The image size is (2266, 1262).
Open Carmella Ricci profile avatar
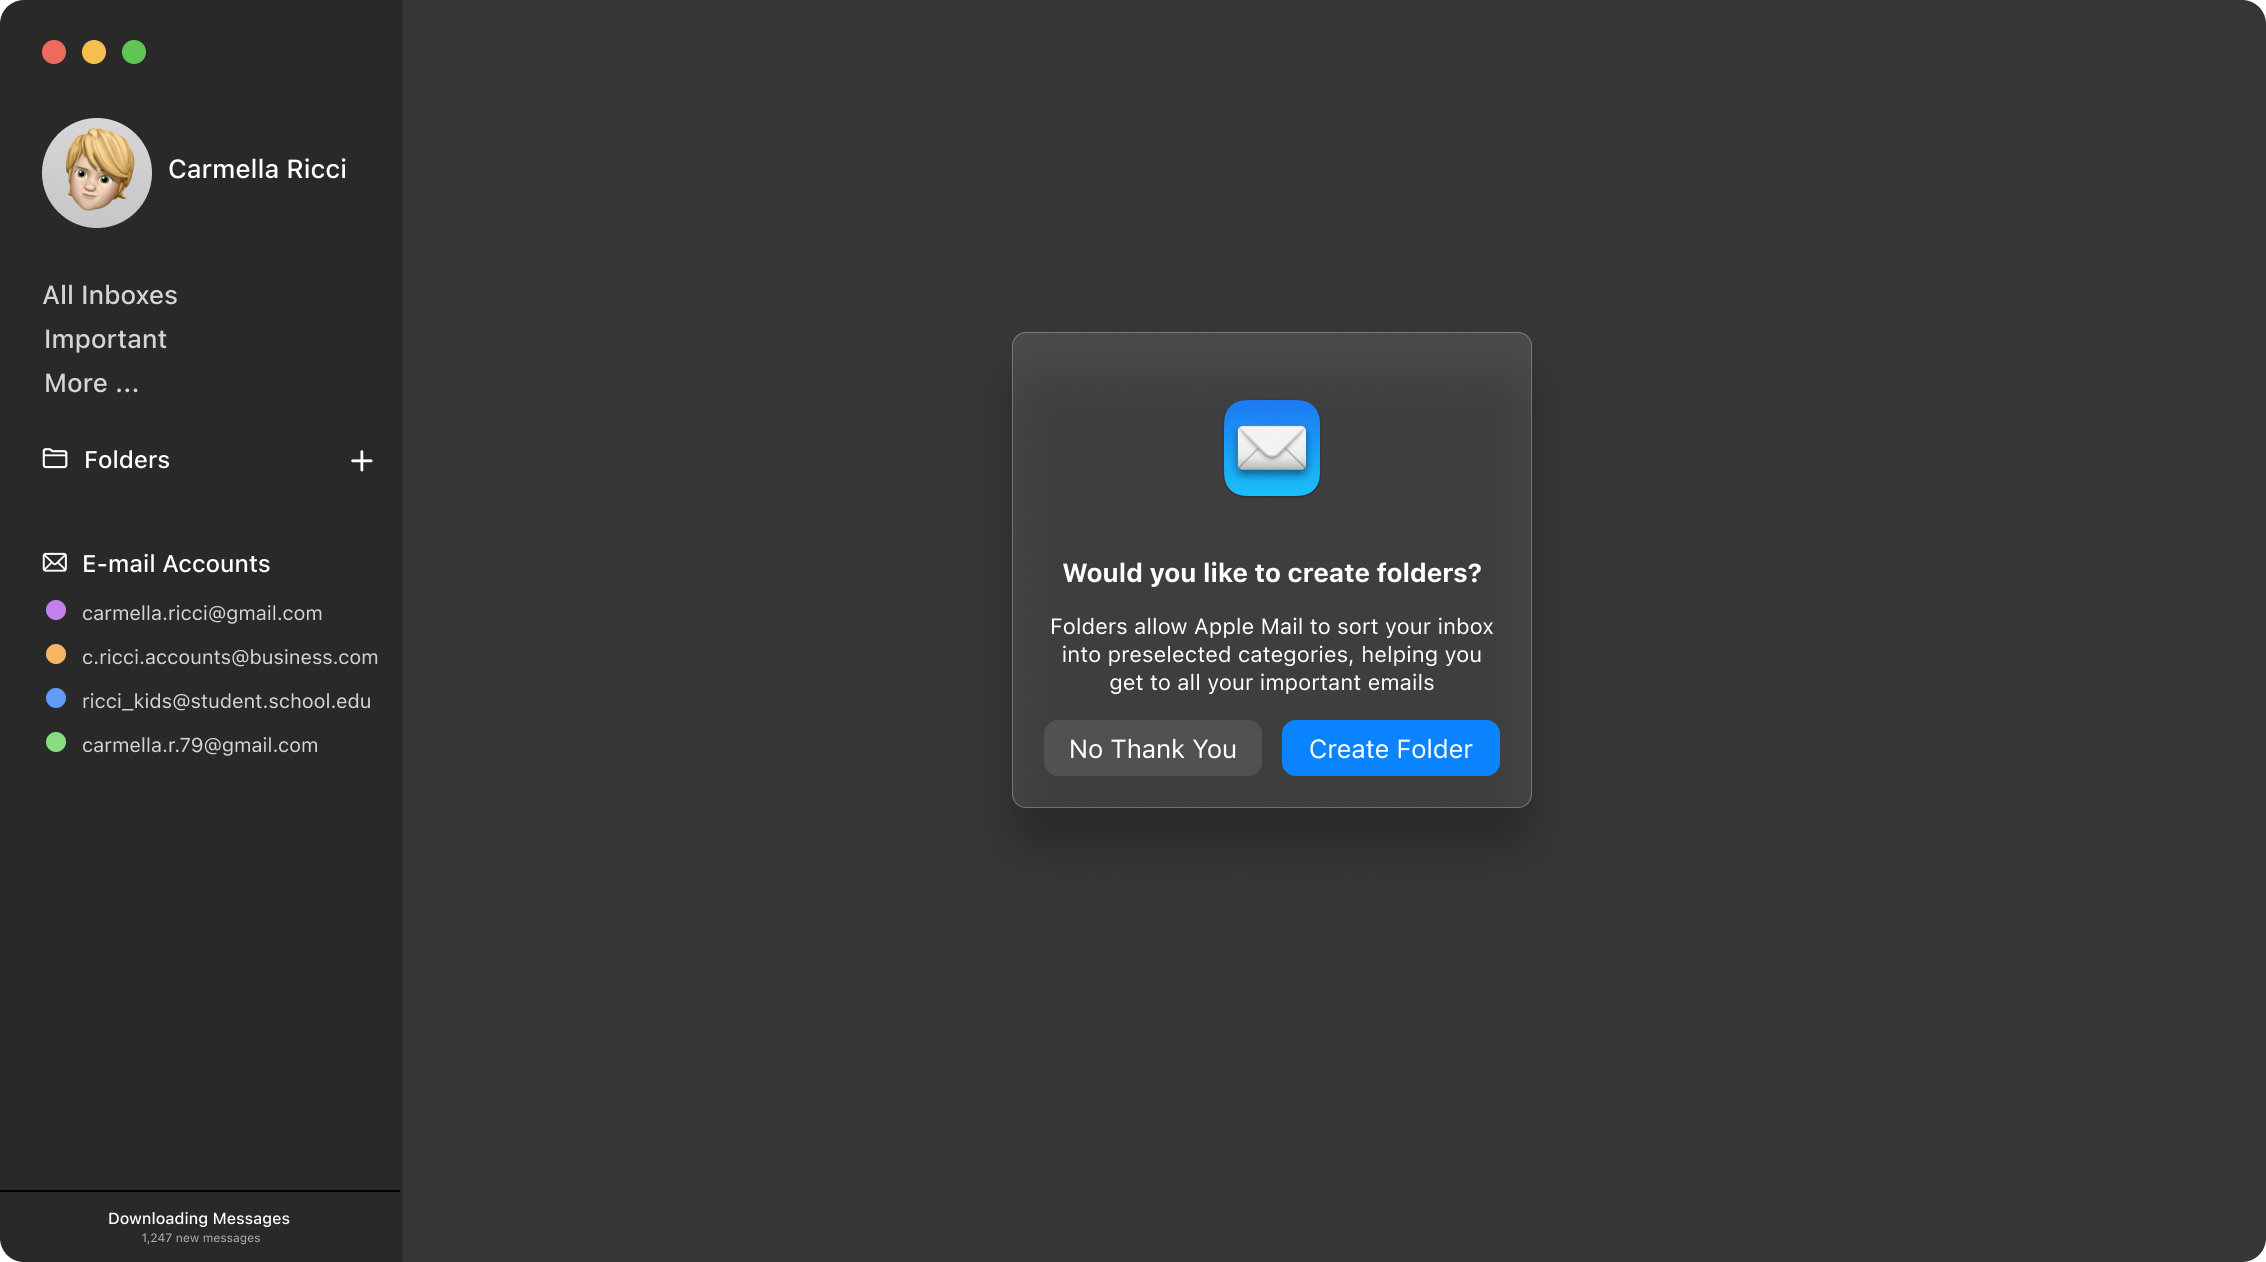tap(97, 173)
